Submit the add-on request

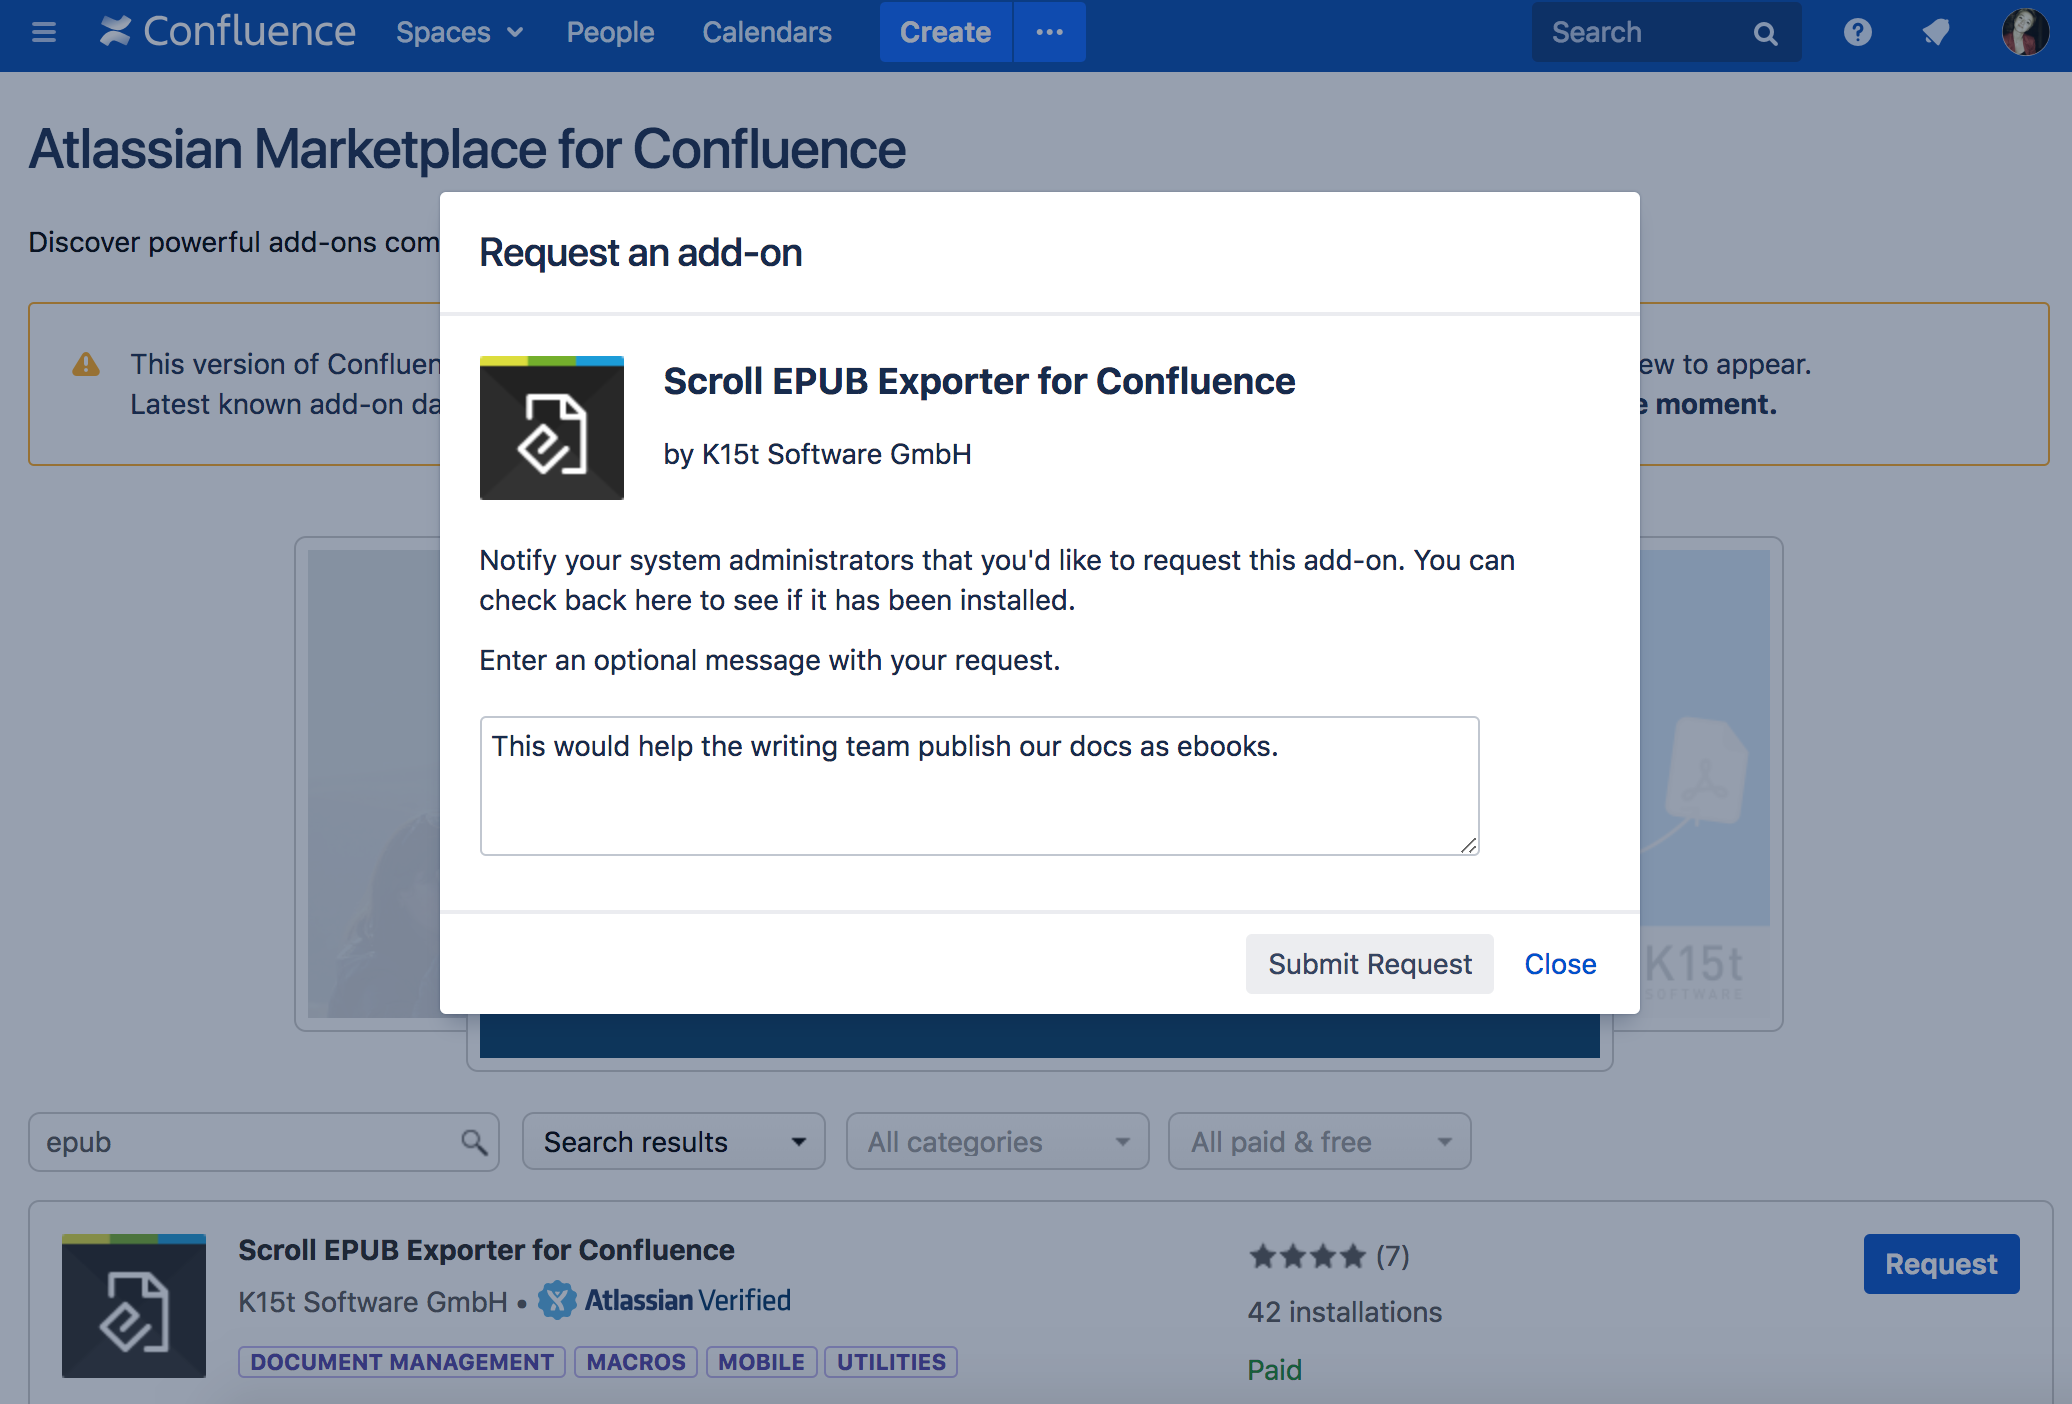click(1369, 964)
